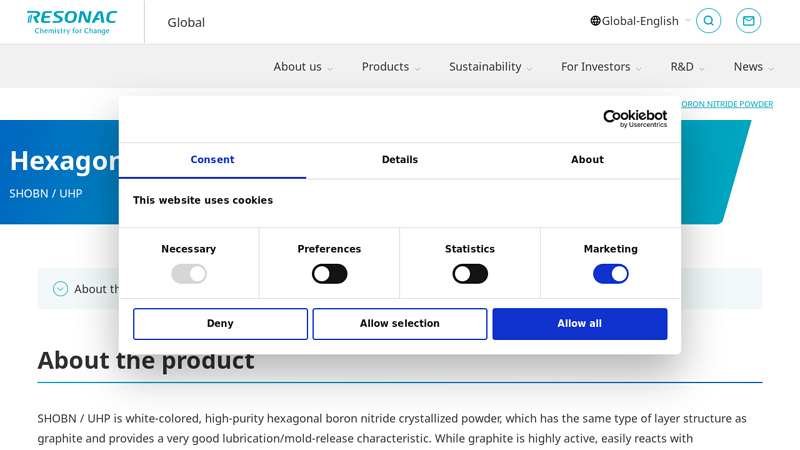Click the Preferences label
This screenshot has width=800, height=450.
click(330, 249)
